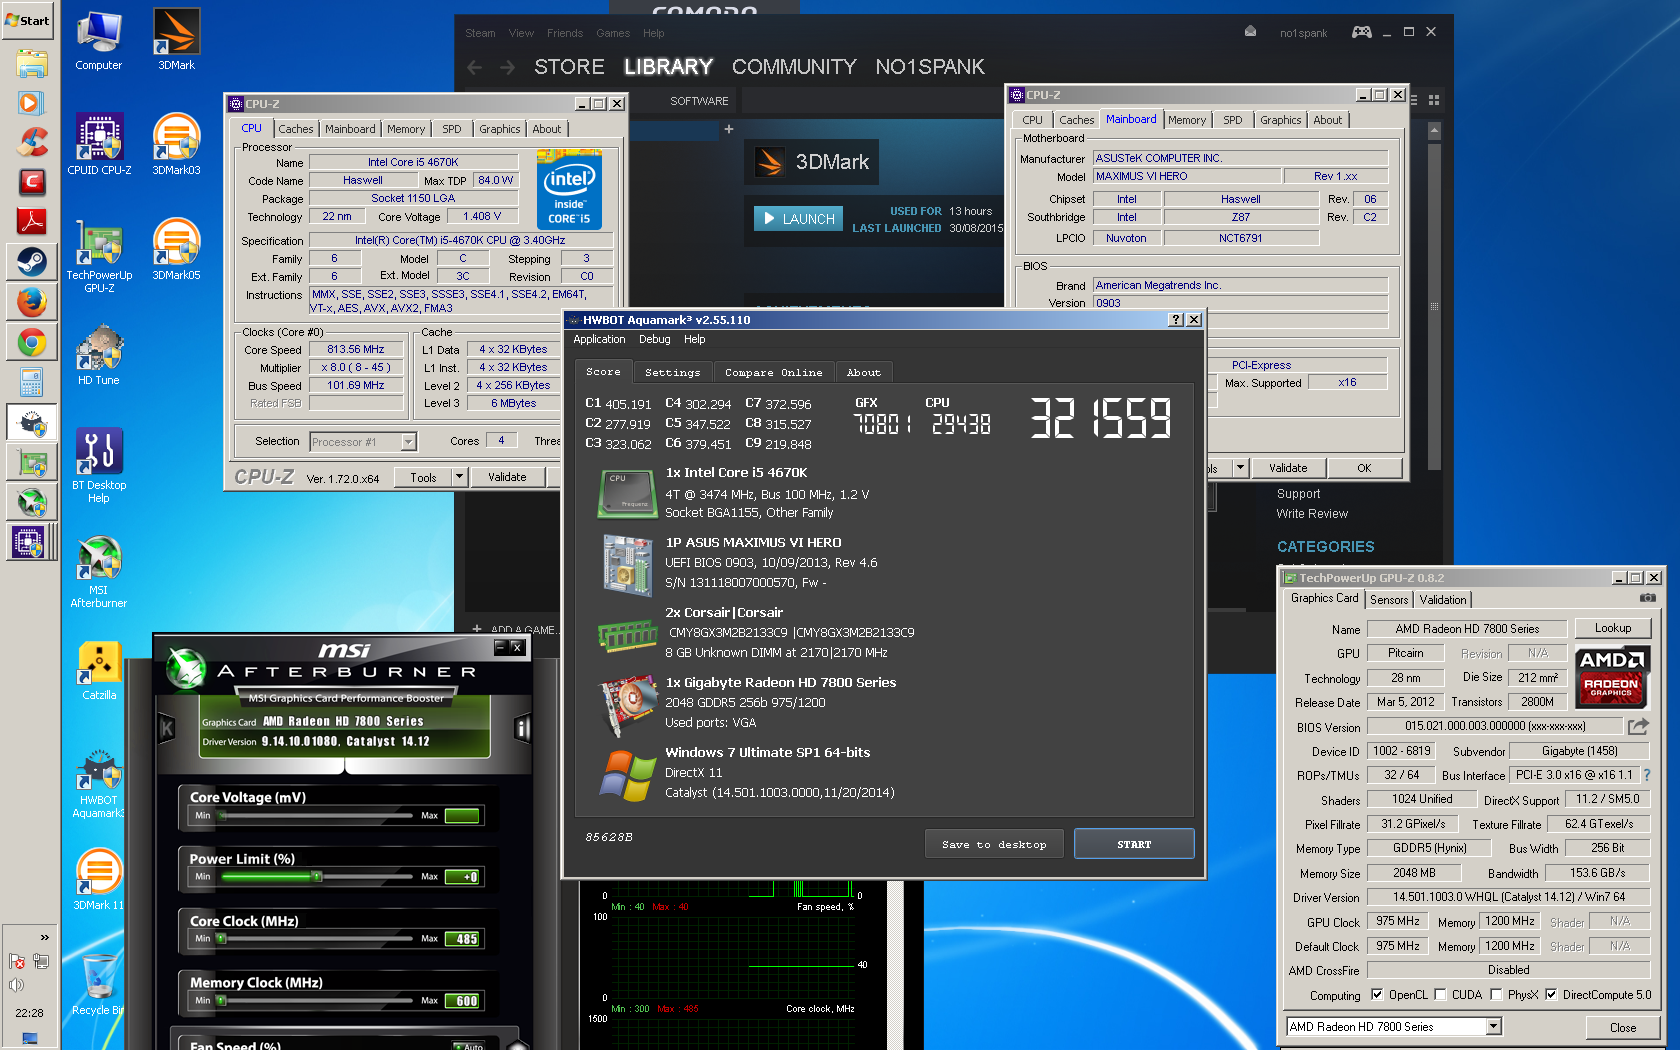The image size is (1680, 1050).
Task: Open the MSI Afterburner desktop shortcut
Action: pyautogui.click(x=99, y=572)
